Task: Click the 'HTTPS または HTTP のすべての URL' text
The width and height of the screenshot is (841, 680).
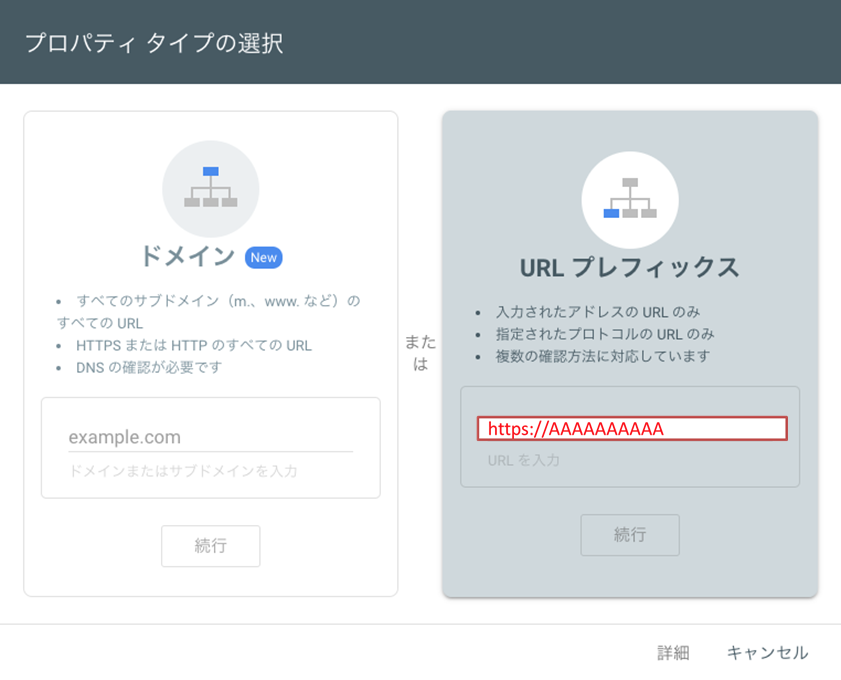Action: pos(194,345)
